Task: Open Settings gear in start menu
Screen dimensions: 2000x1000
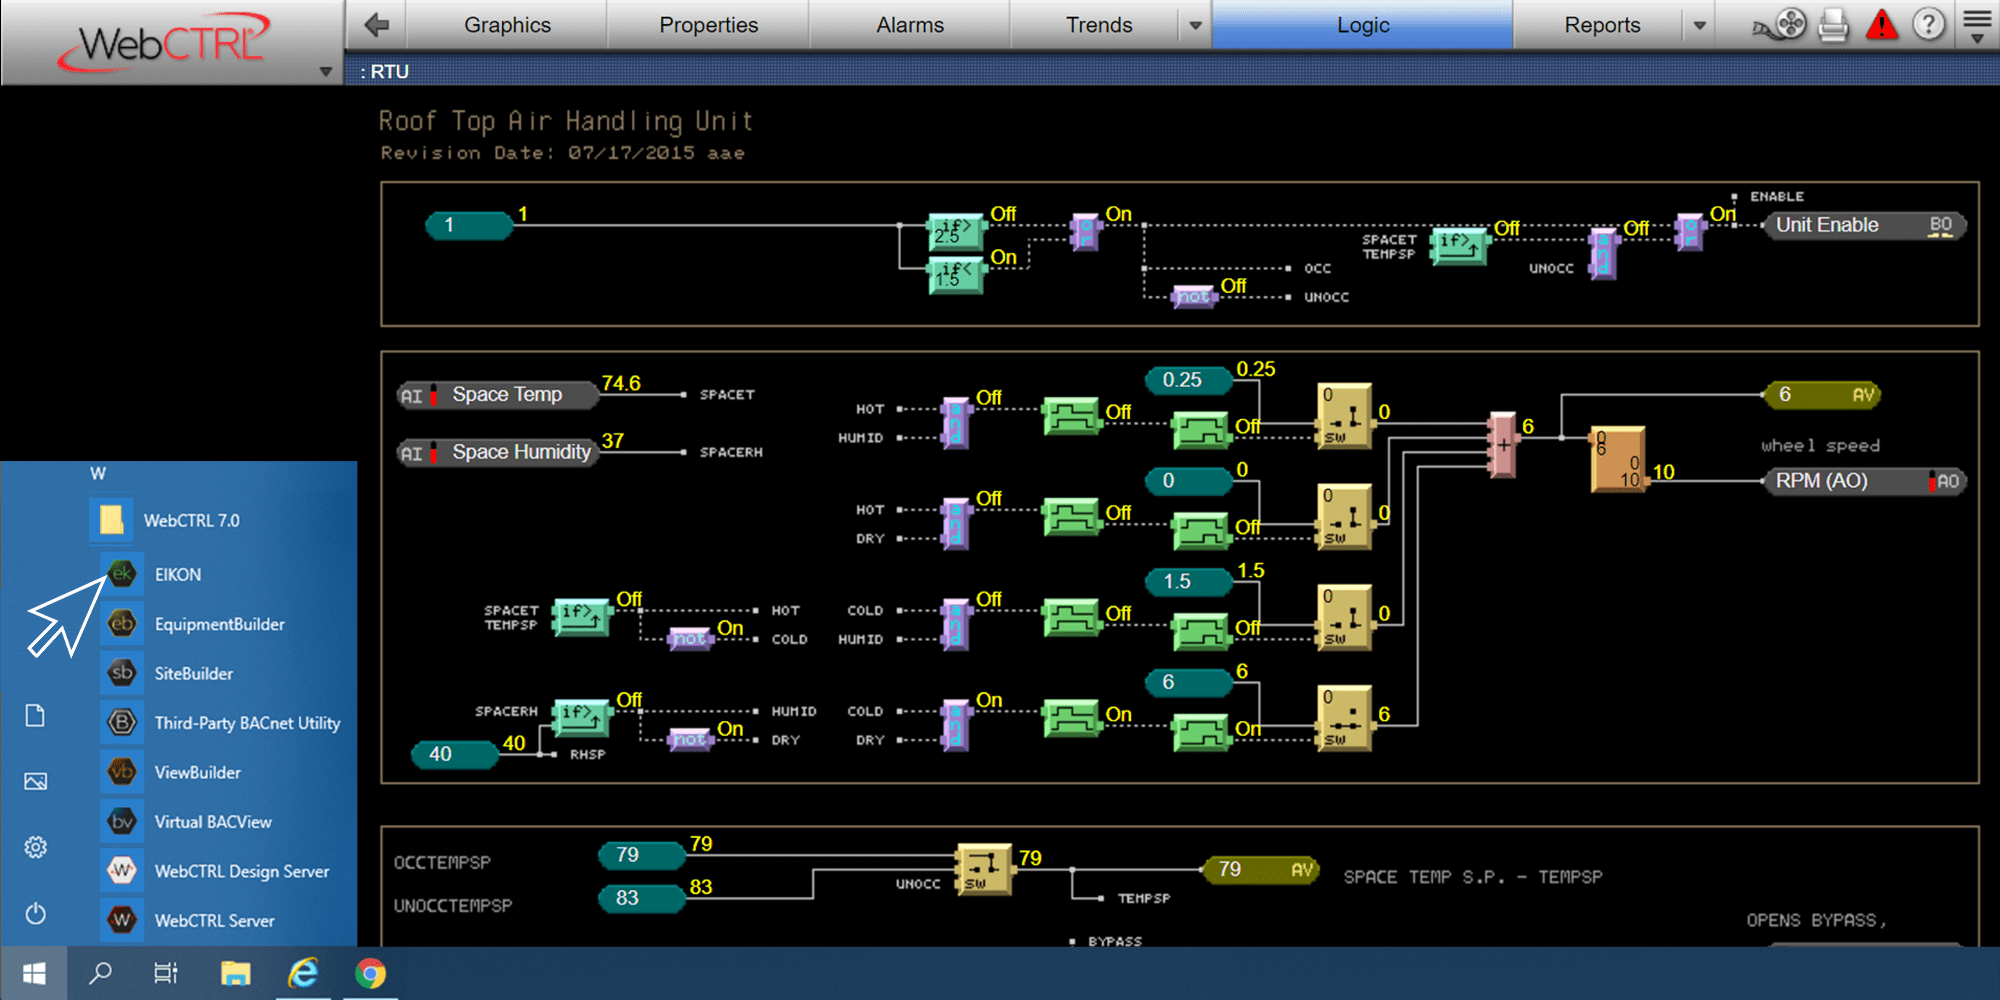Action: (35, 847)
